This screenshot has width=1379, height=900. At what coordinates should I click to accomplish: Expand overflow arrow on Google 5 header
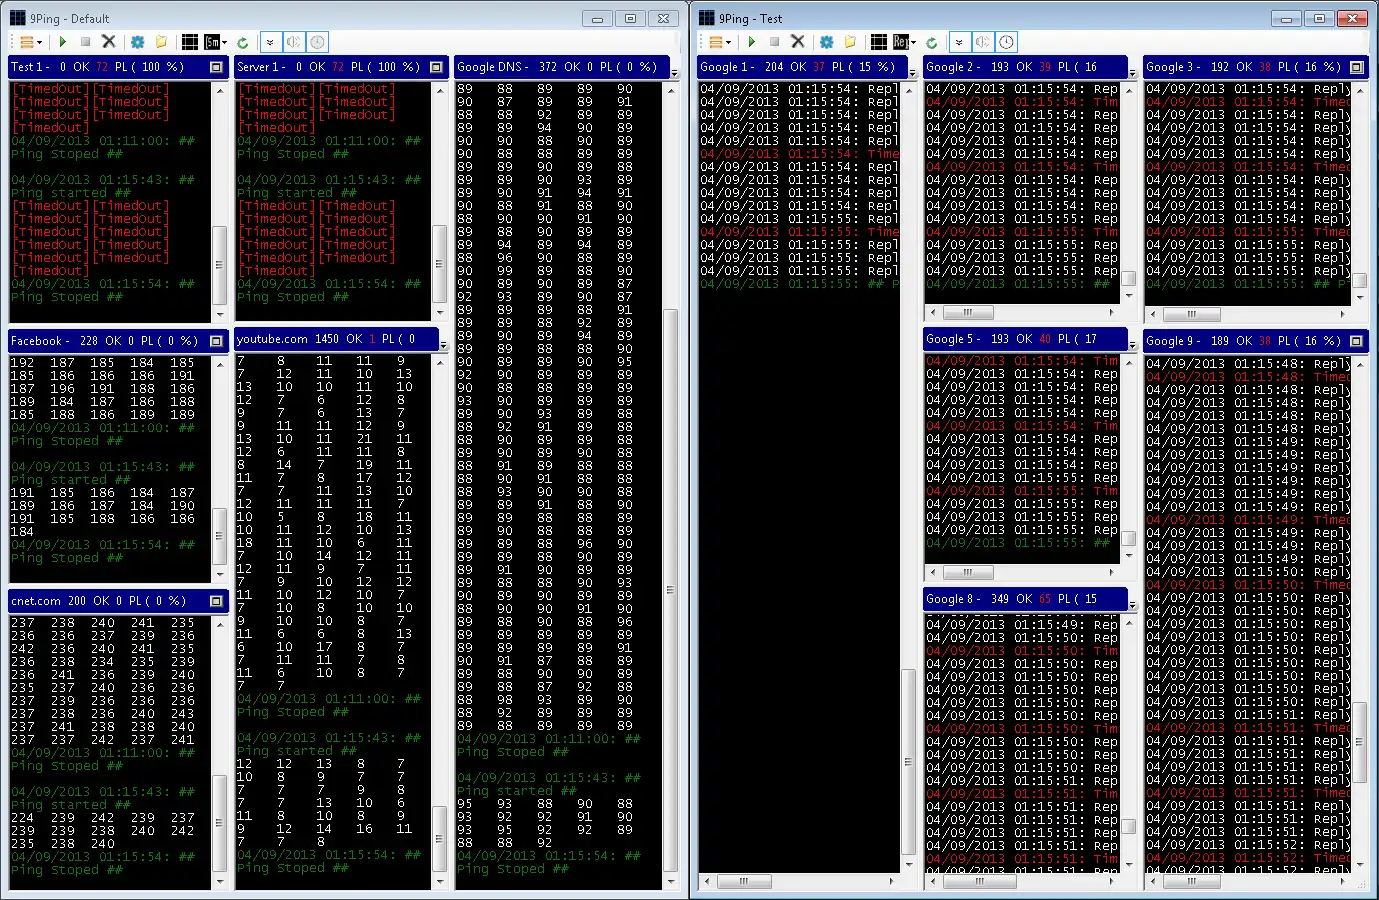pyautogui.click(x=1132, y=346)
